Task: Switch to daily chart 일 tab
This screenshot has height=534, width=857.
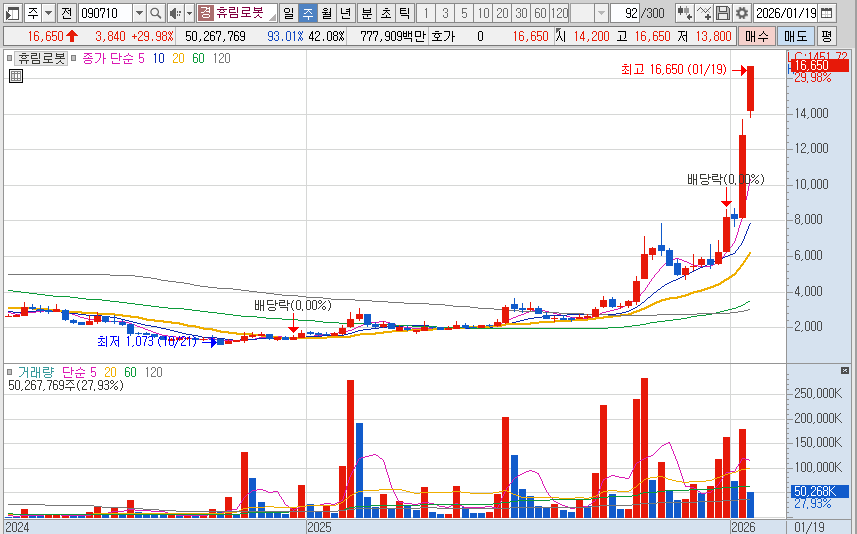Action: pos(288,13)
